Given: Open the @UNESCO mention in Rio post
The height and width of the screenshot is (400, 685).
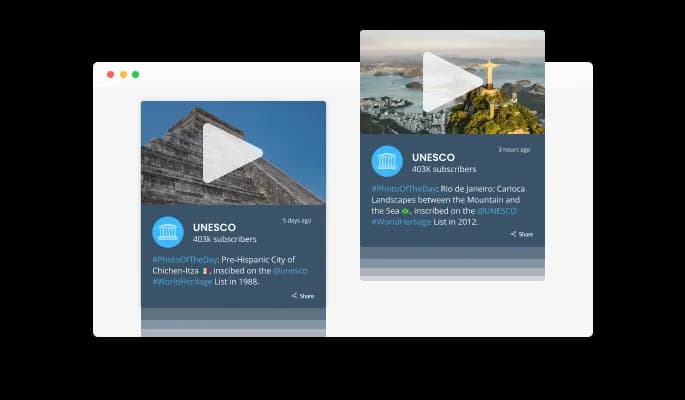Looking at the screenshot, I should click(x=497, y=211).
